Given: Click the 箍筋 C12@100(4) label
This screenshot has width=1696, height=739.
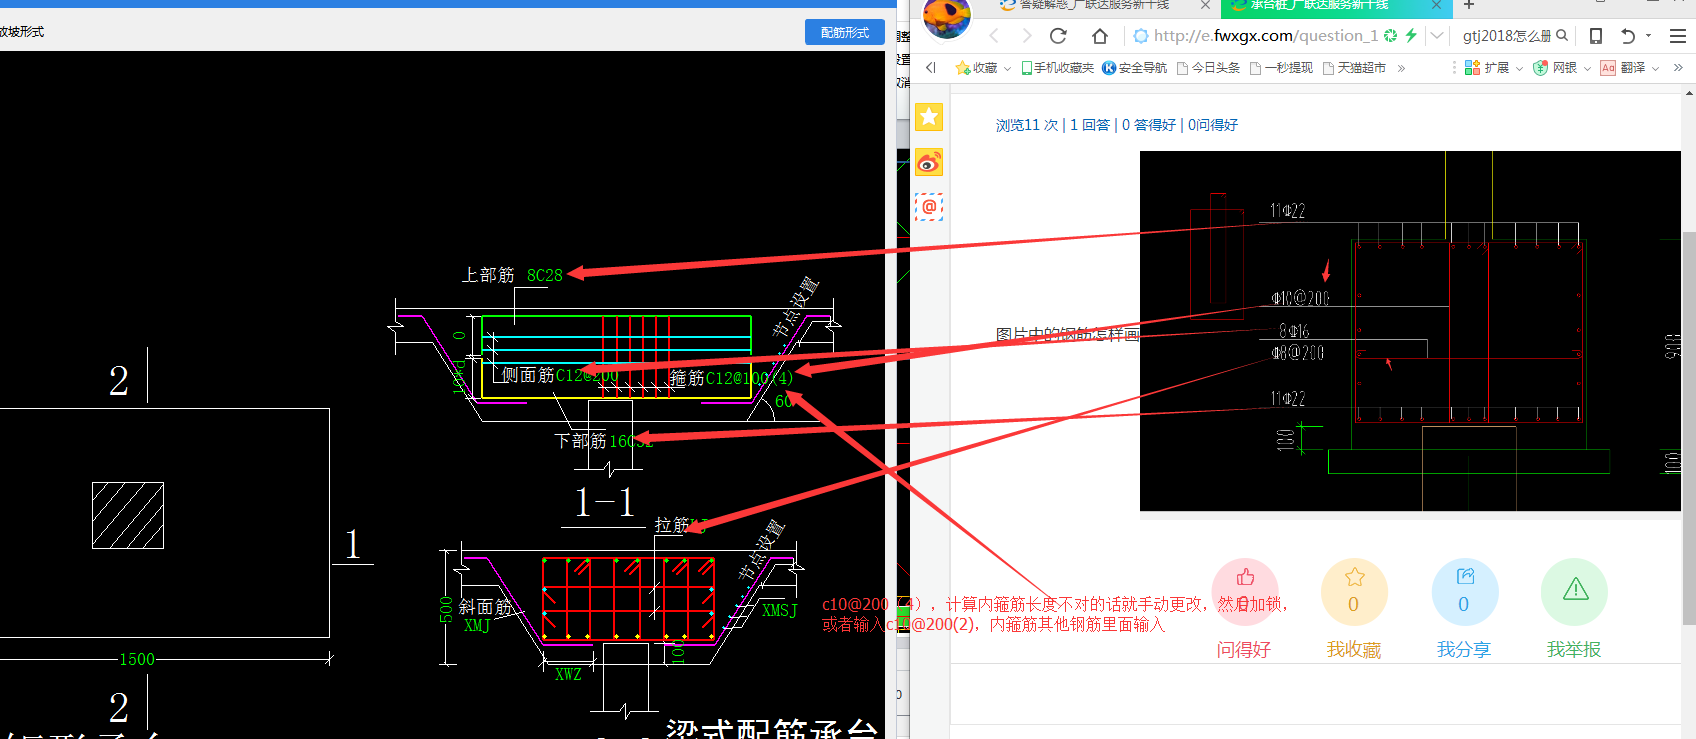Looking at the screenshot, I should coord(731,378).
